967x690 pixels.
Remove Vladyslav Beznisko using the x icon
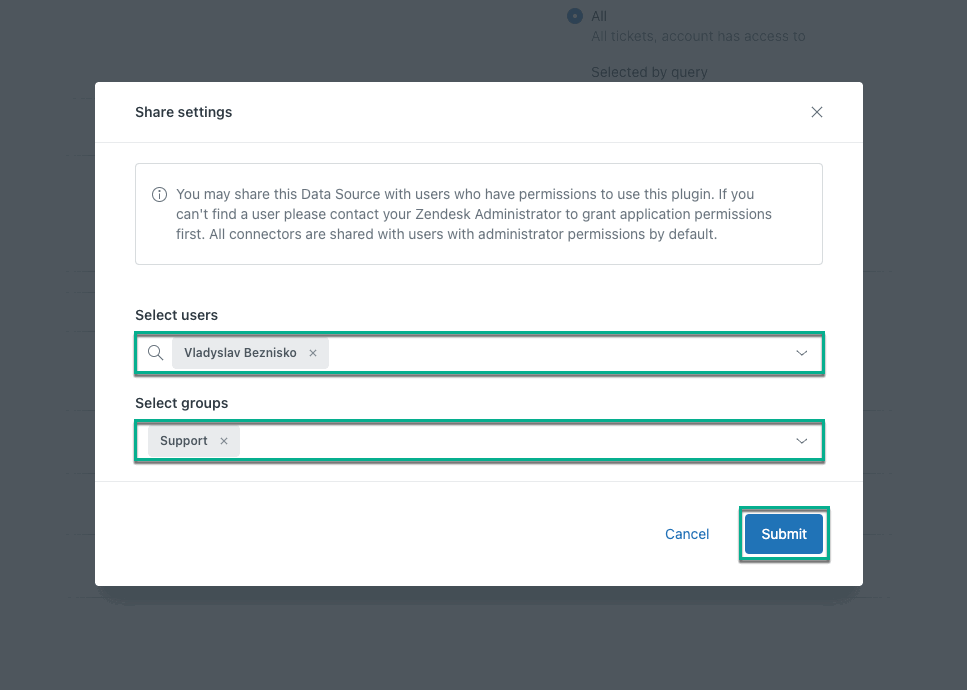[313, 352]
